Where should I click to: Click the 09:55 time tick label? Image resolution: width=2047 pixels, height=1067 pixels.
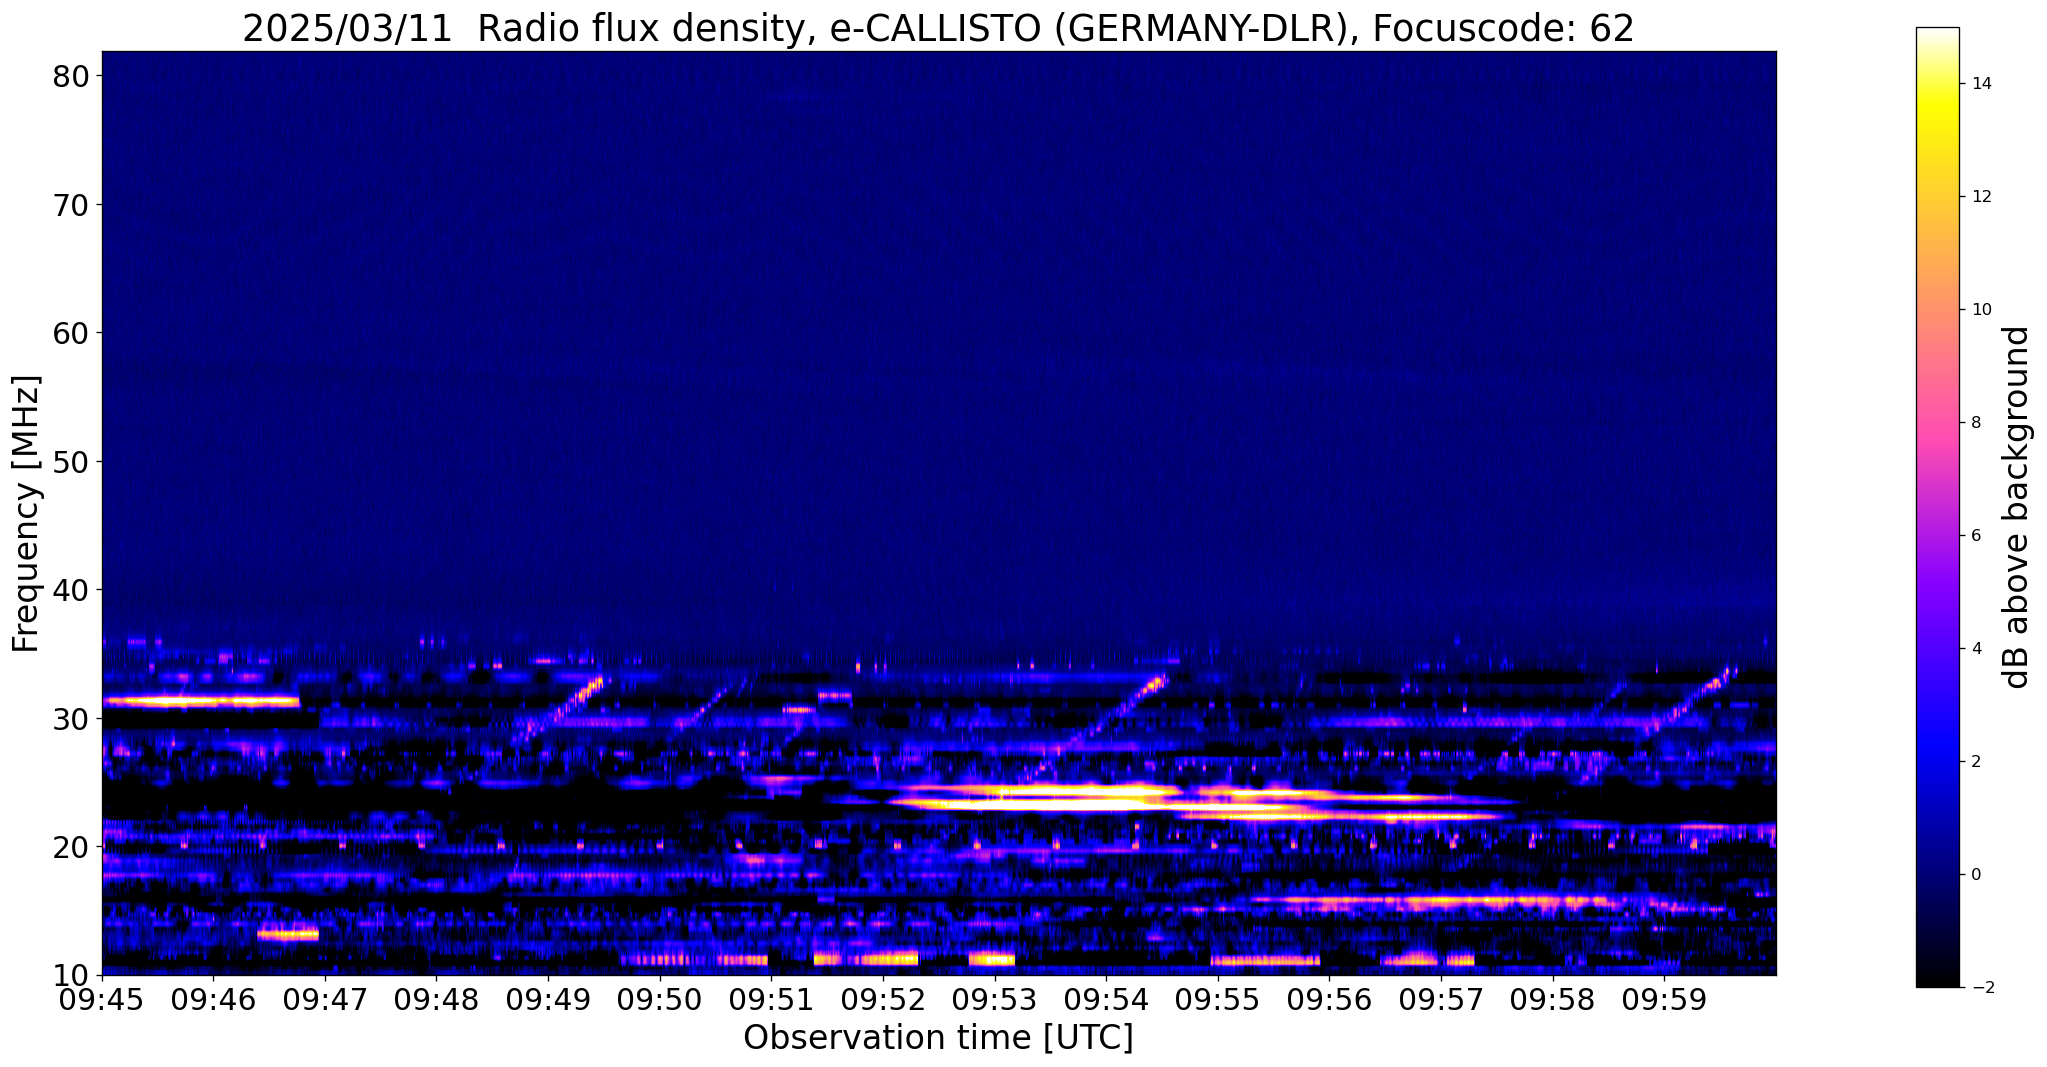pos(1218,999)
